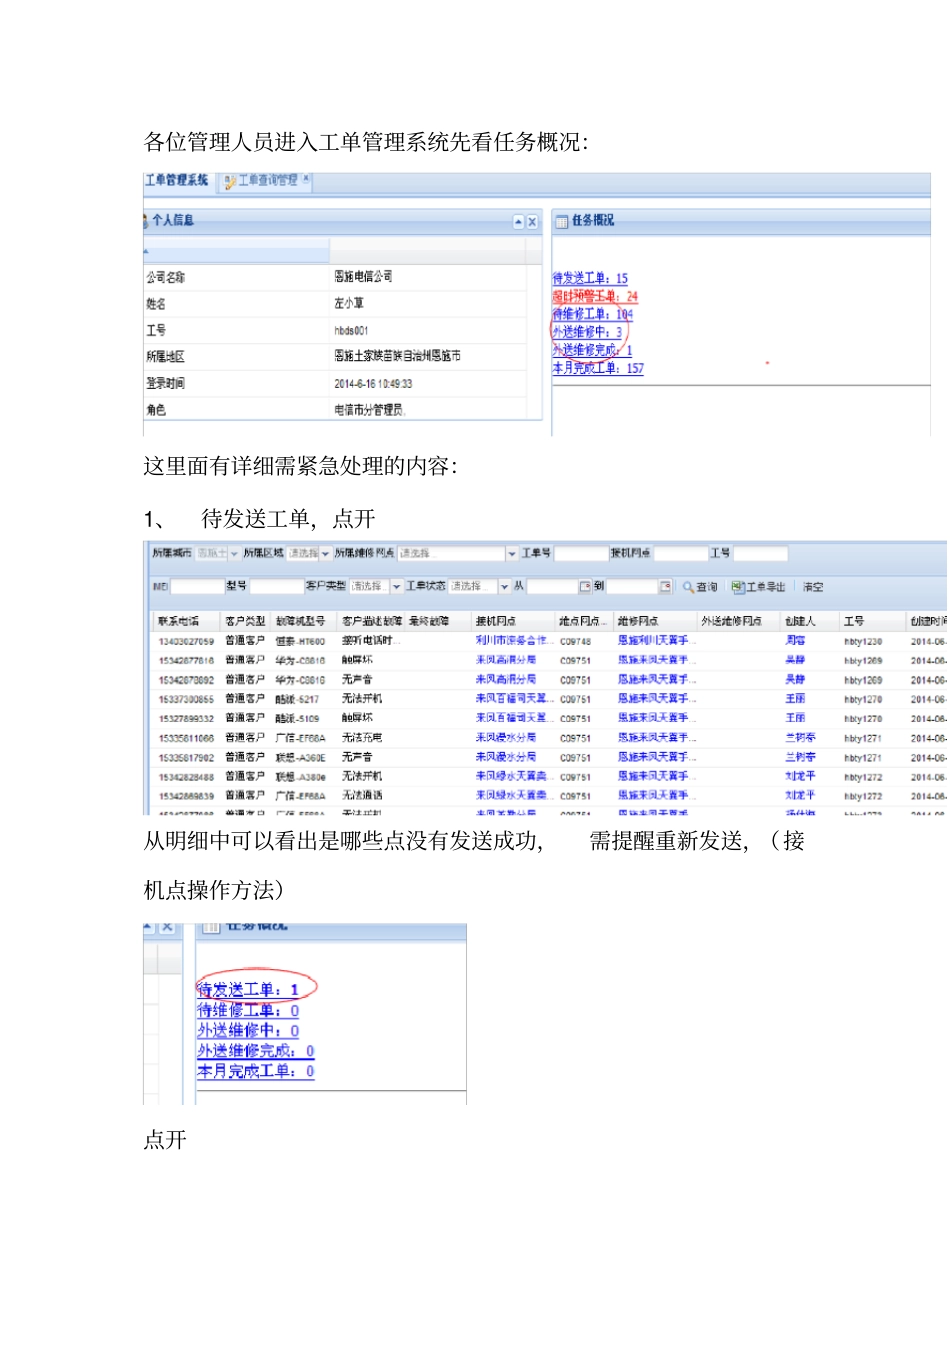950x1345 pixels.
Task: Focus the 工单号 input field
Action: point(581,554)
